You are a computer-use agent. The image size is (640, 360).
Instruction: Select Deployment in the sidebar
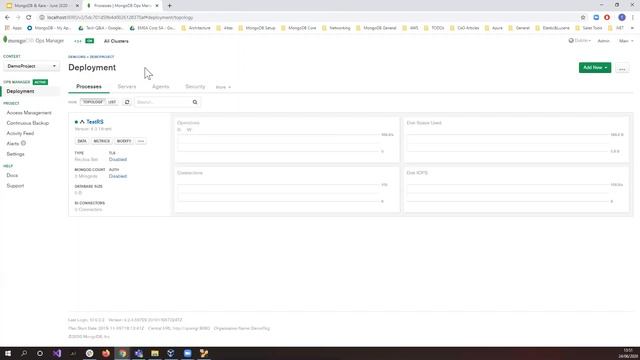(x=20, y=91)
